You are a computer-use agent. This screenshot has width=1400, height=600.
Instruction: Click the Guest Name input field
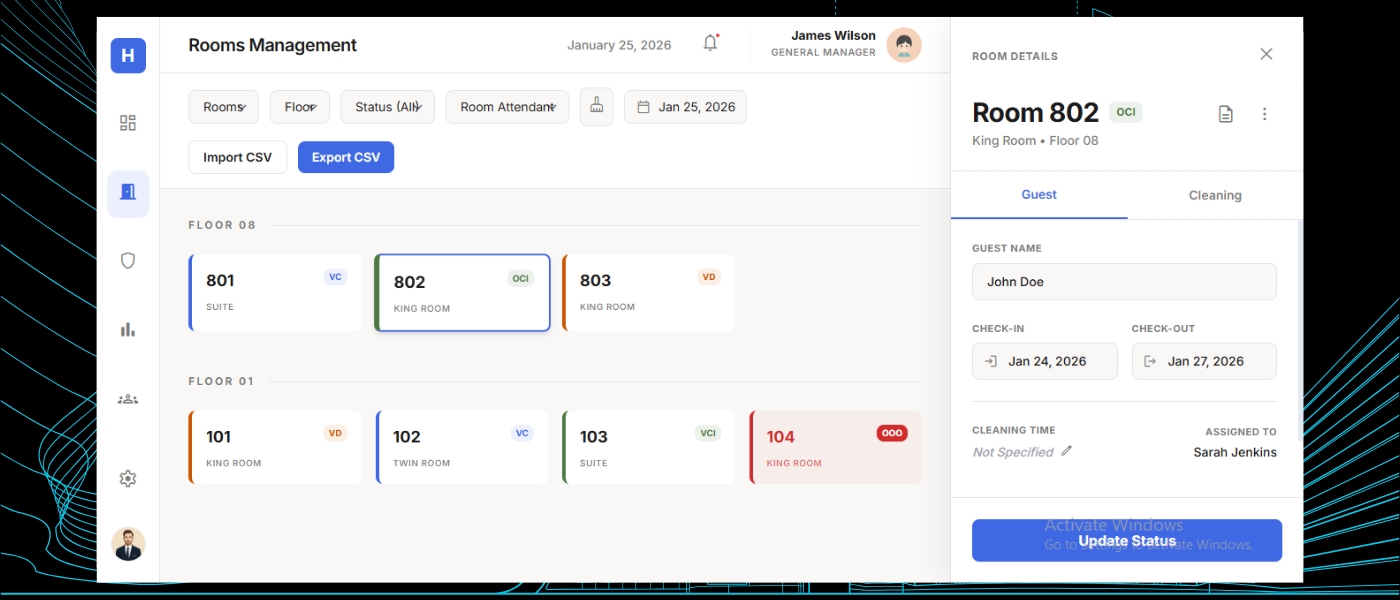coord(1124,282)
